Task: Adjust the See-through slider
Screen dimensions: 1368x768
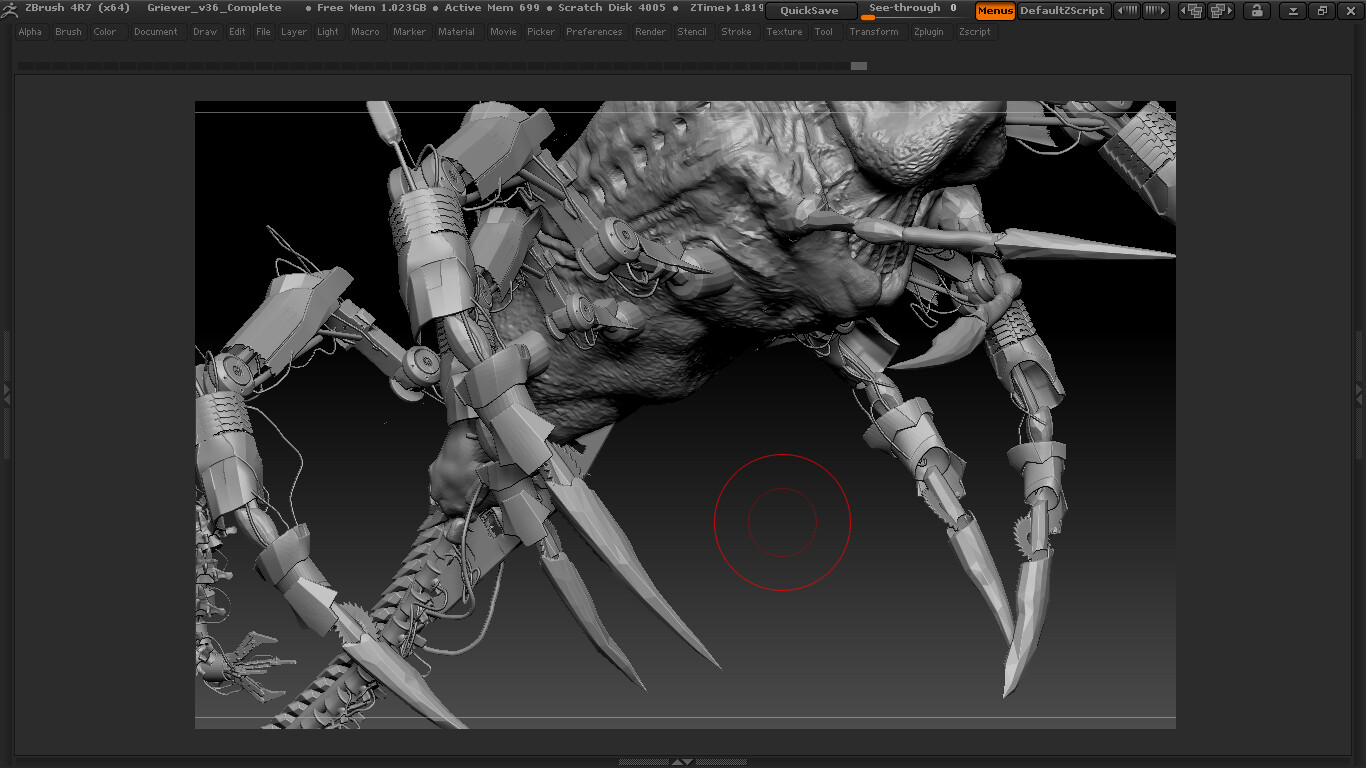Action: click(x=912, y=11)
